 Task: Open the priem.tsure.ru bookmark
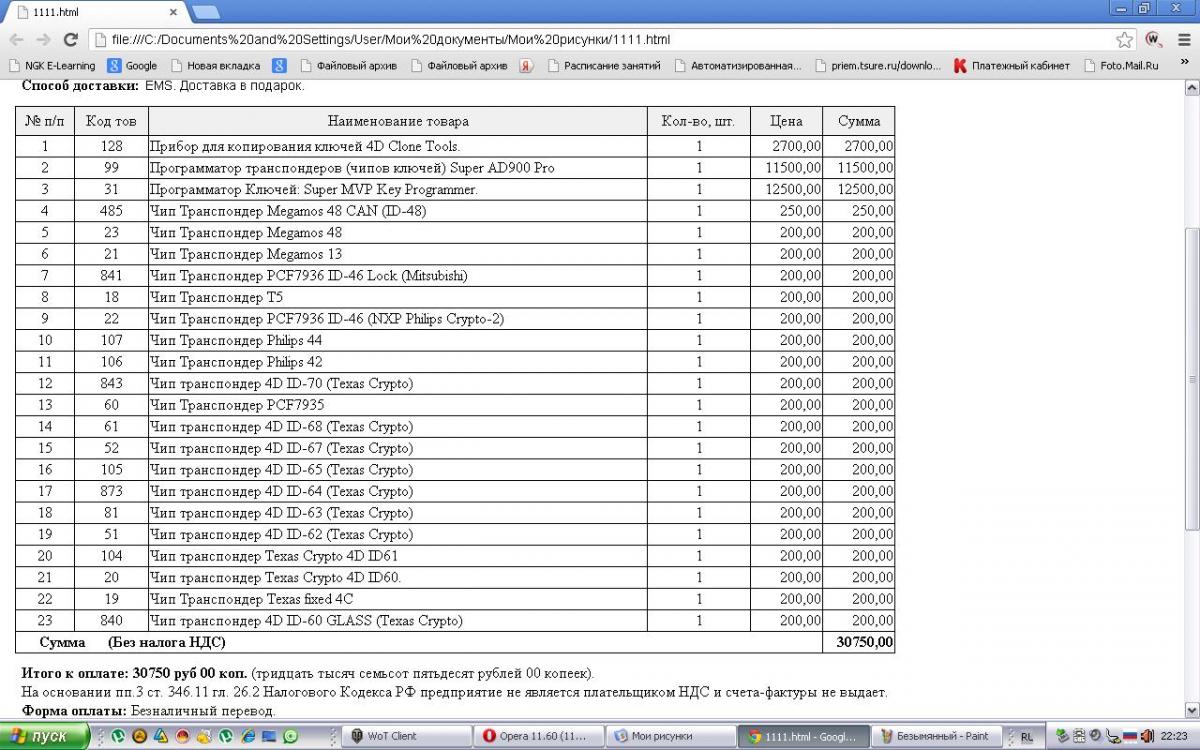click(877, 66)
